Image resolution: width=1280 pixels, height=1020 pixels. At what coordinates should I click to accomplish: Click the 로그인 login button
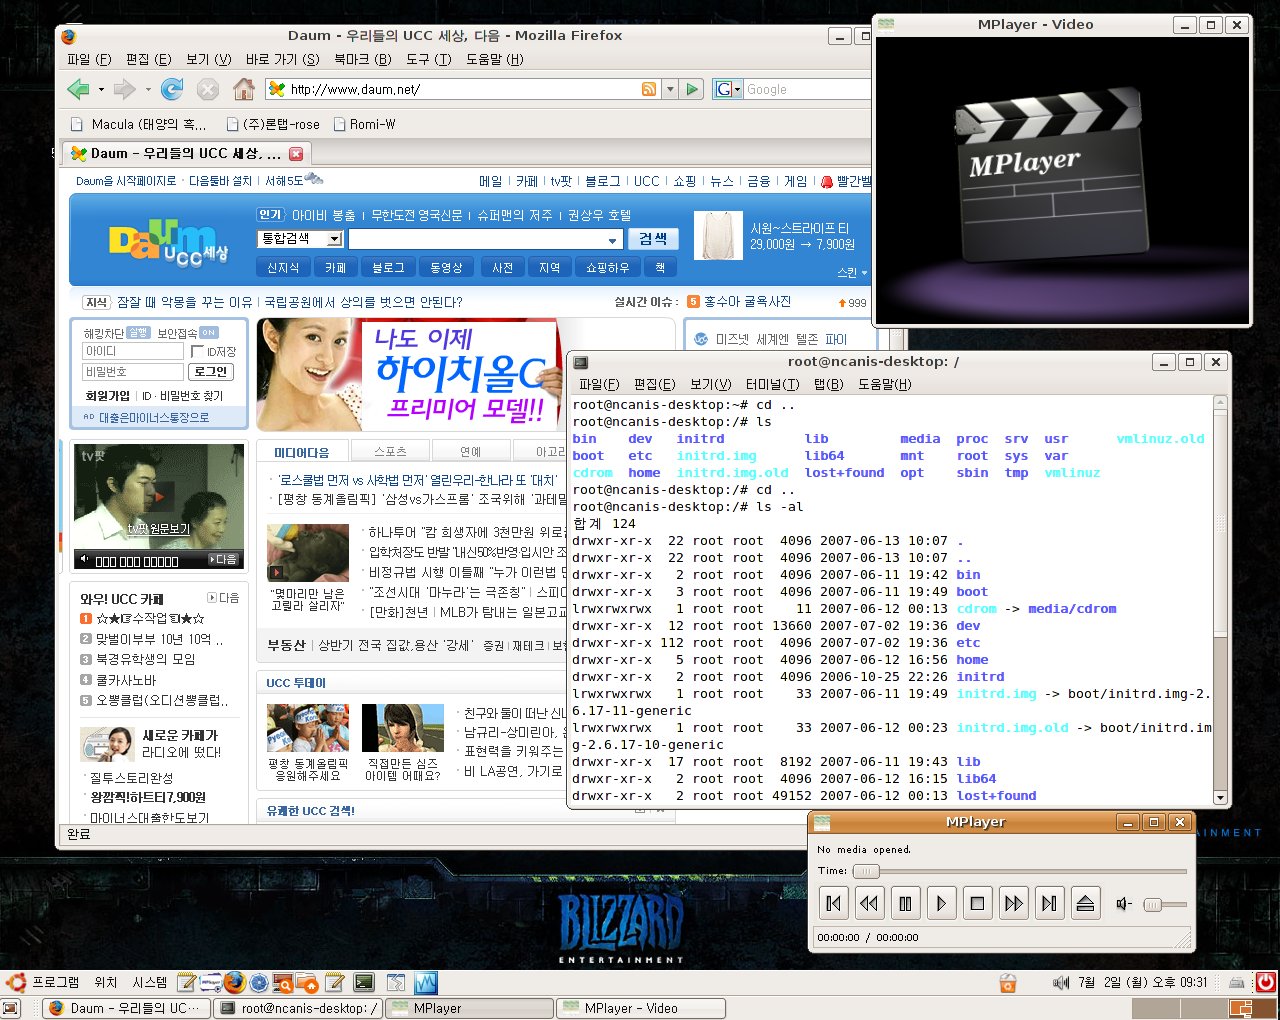tap(211, 371)
